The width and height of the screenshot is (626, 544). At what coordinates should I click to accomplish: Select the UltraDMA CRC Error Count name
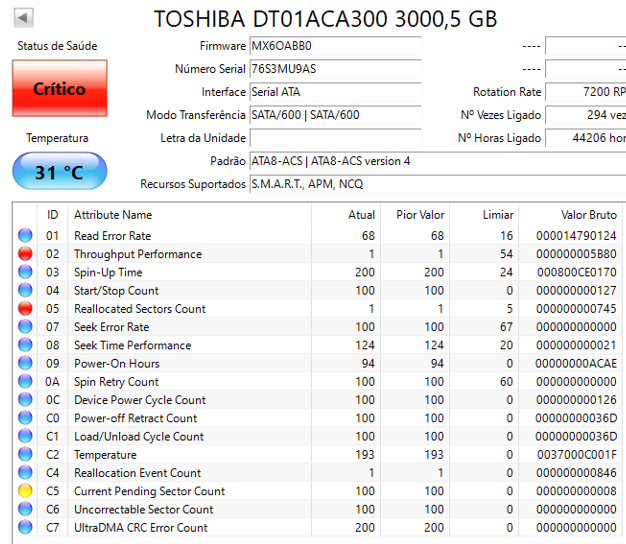(x=141, y=528)
